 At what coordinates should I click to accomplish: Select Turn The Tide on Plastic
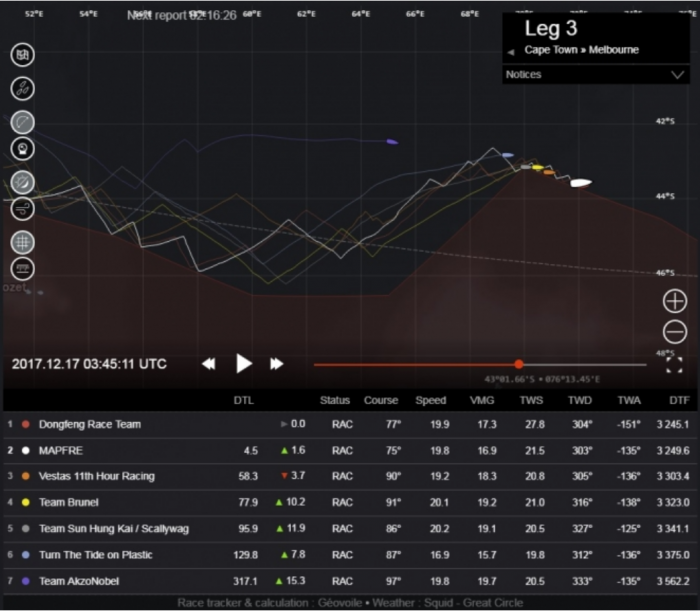point(96,555)
